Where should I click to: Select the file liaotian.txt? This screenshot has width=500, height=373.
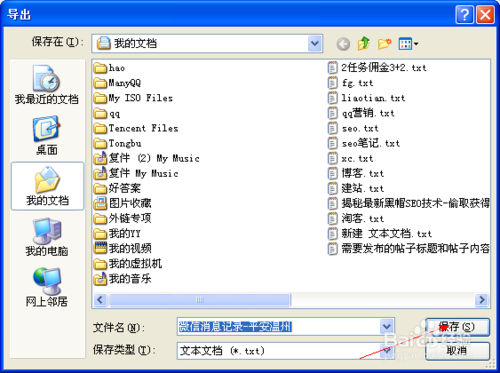366,98
